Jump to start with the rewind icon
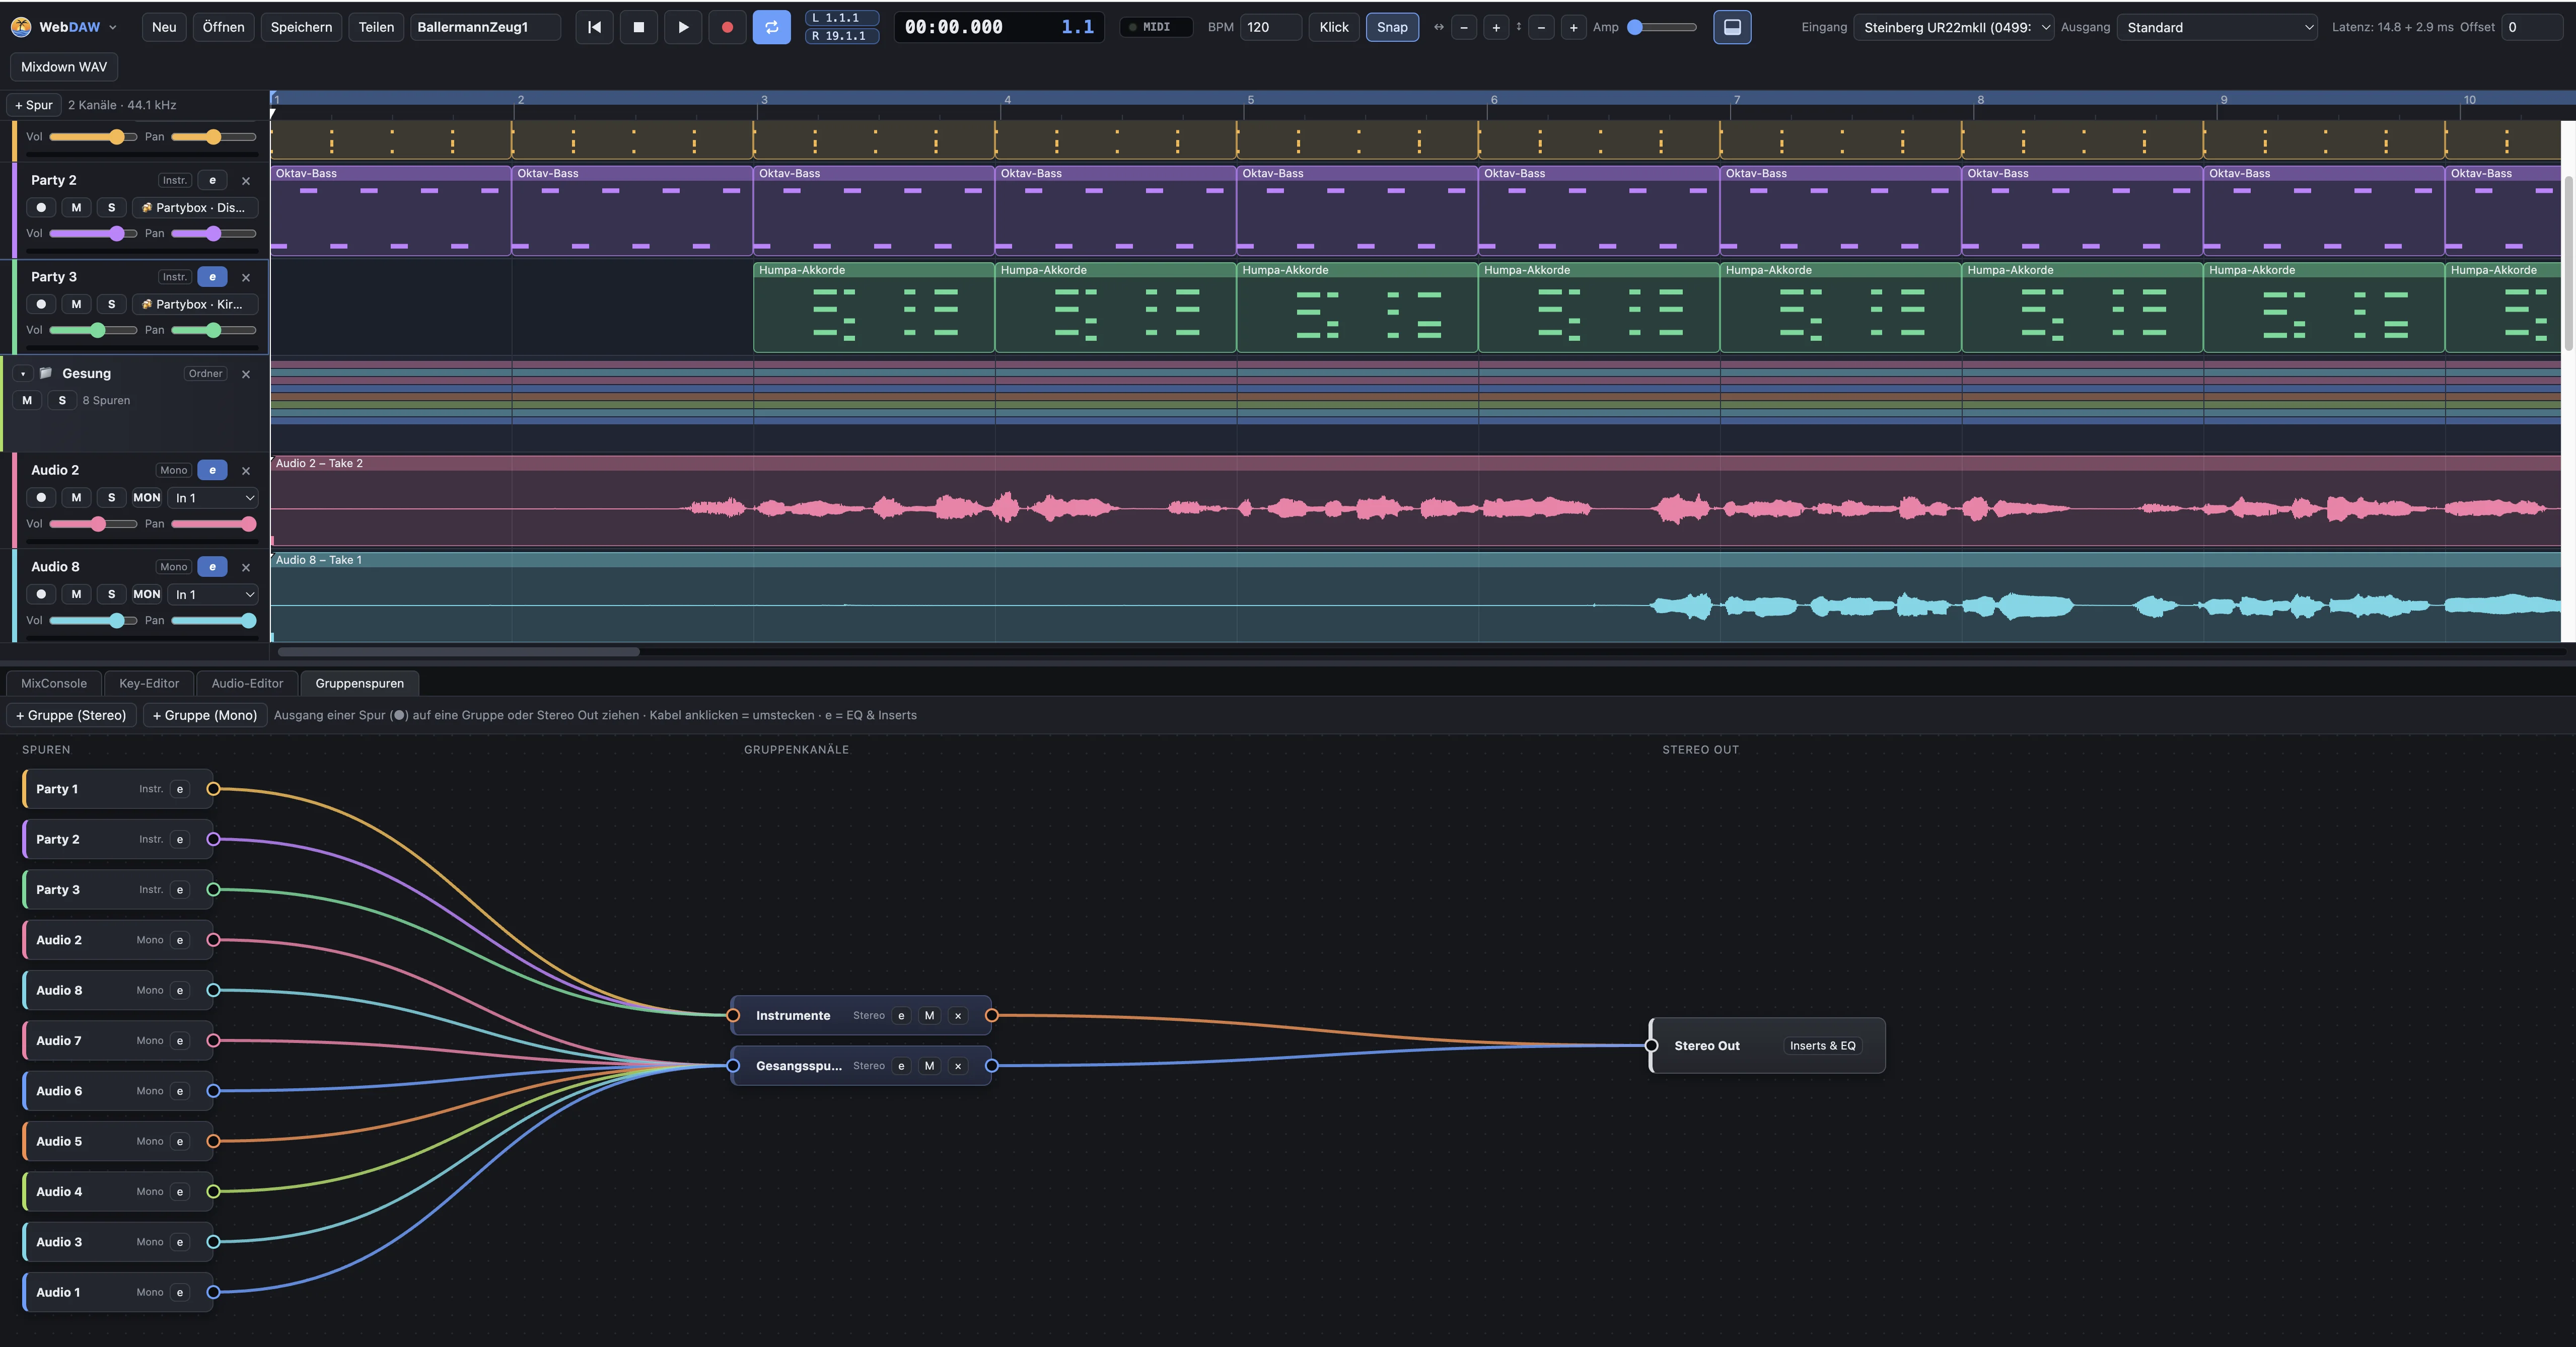 point(594,27)
